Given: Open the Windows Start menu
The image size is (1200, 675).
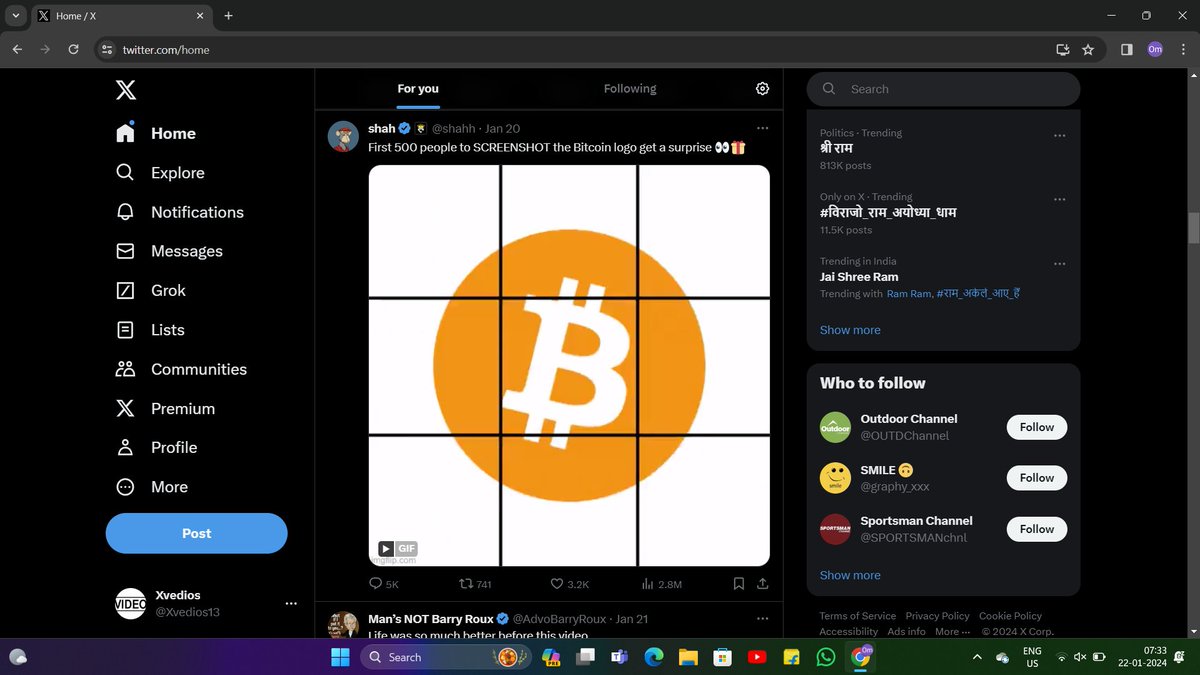Looking at the screenshot, I should tap(340, 657).
